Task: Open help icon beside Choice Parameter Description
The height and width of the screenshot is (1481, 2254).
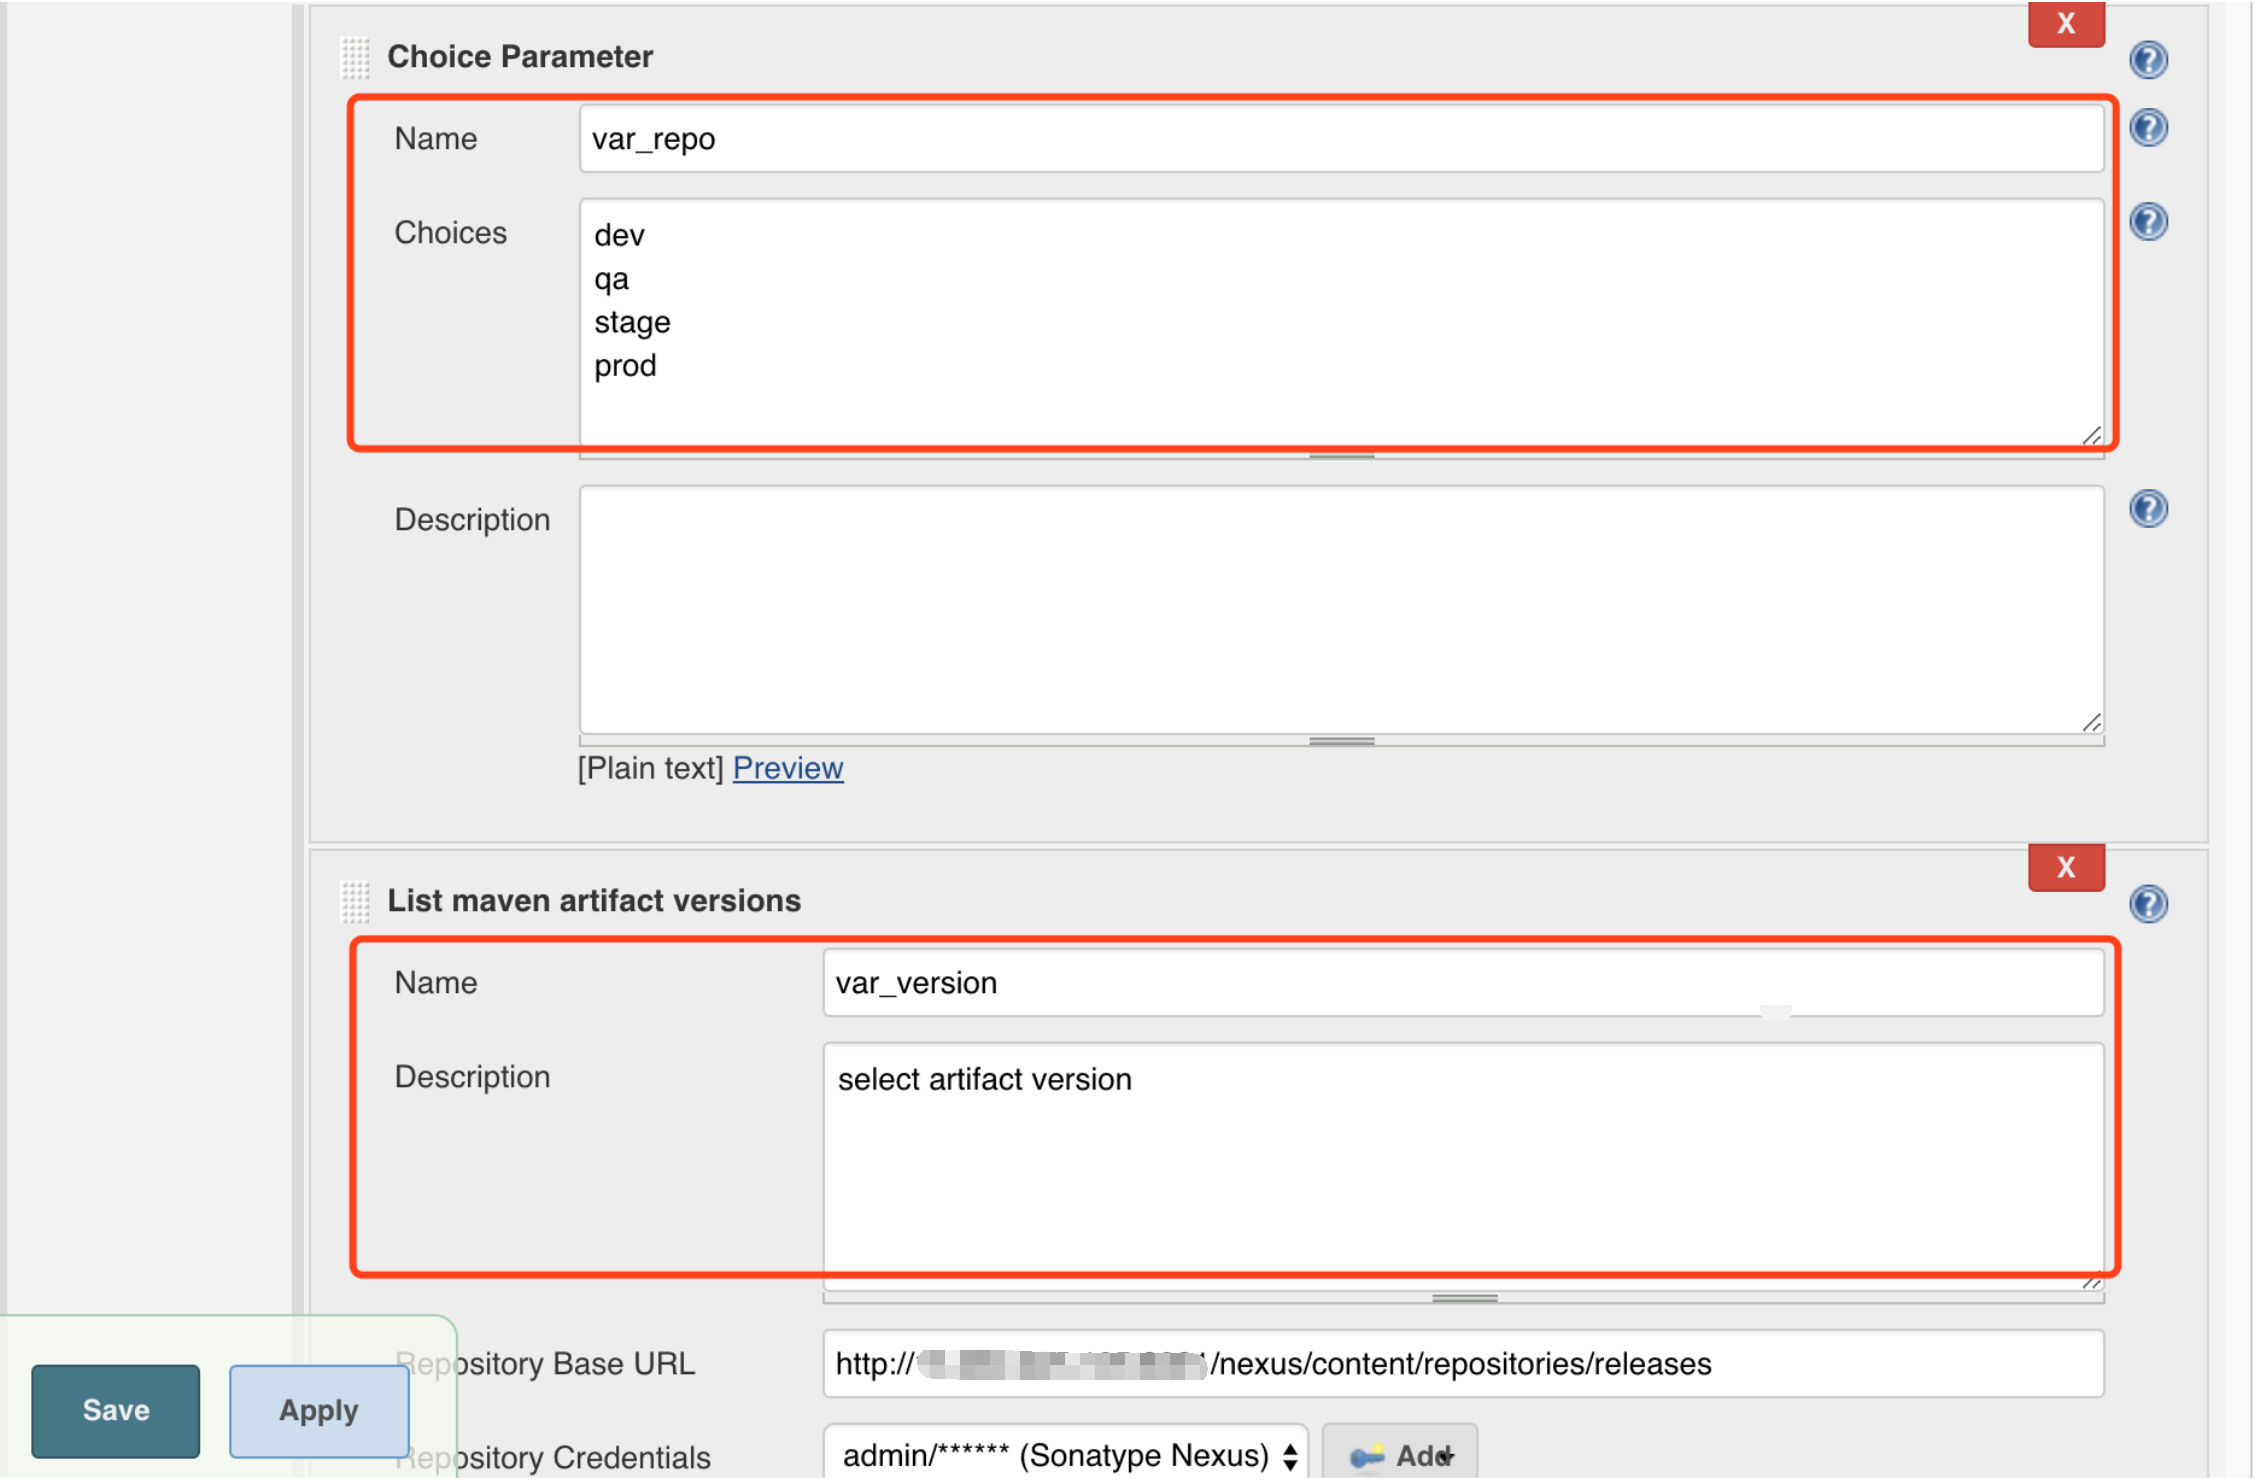Action: point(2148,509)
